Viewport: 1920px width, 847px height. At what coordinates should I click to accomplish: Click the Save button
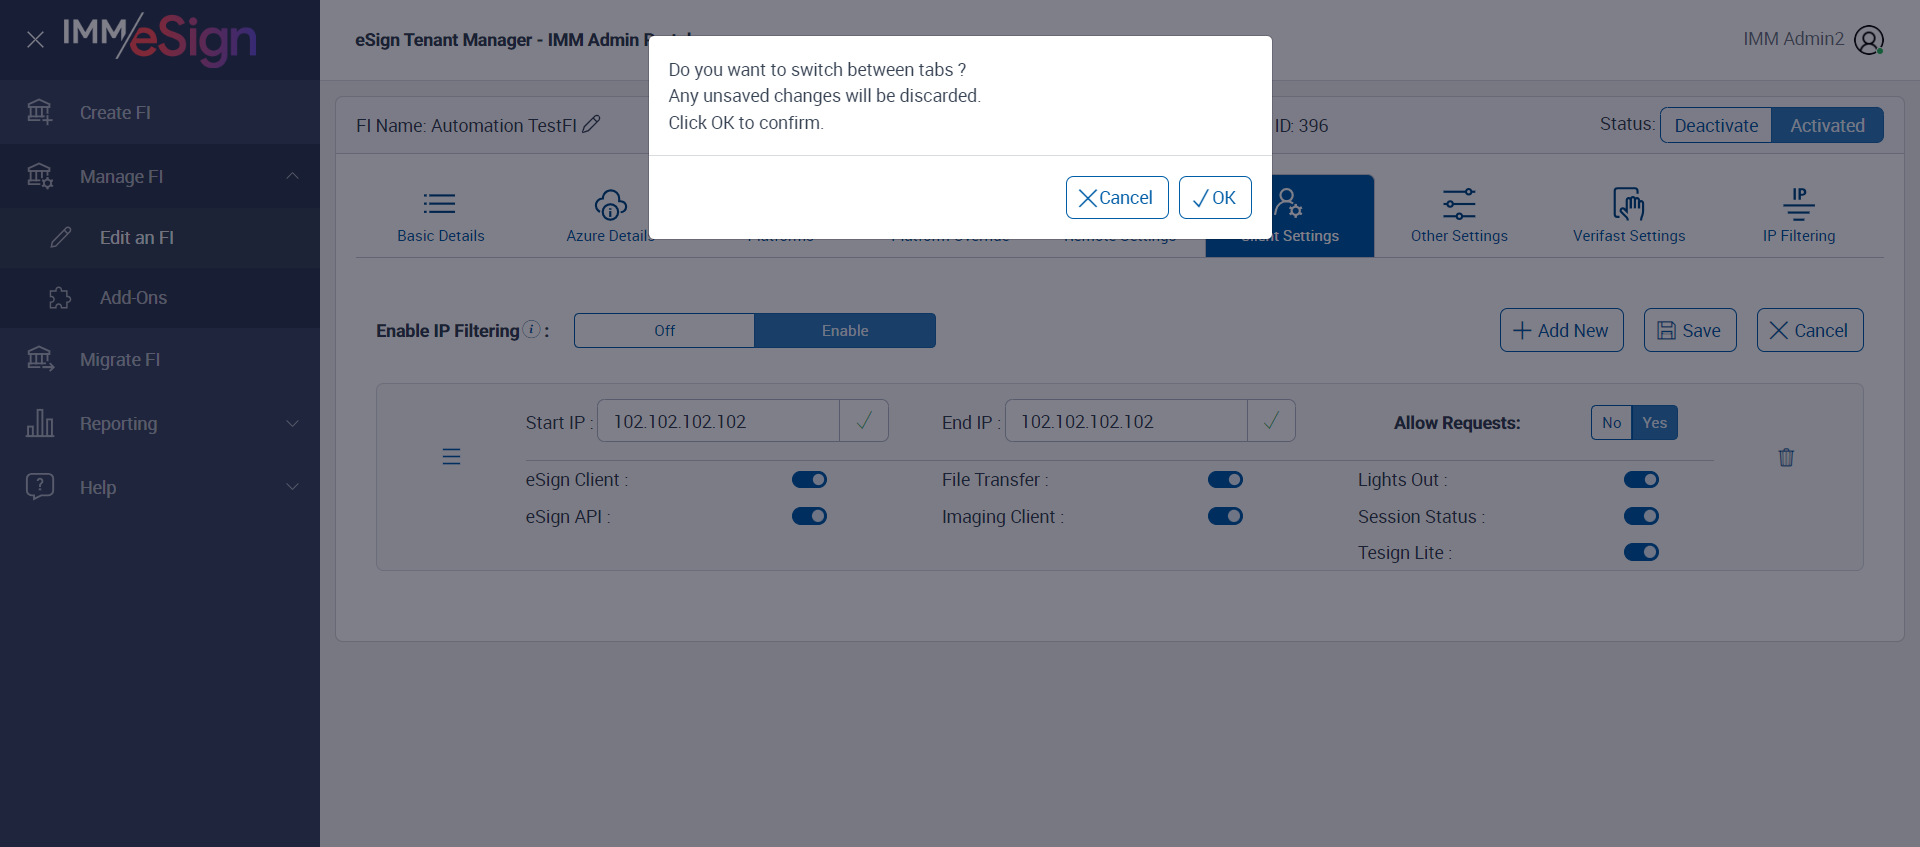(1690, 330)
